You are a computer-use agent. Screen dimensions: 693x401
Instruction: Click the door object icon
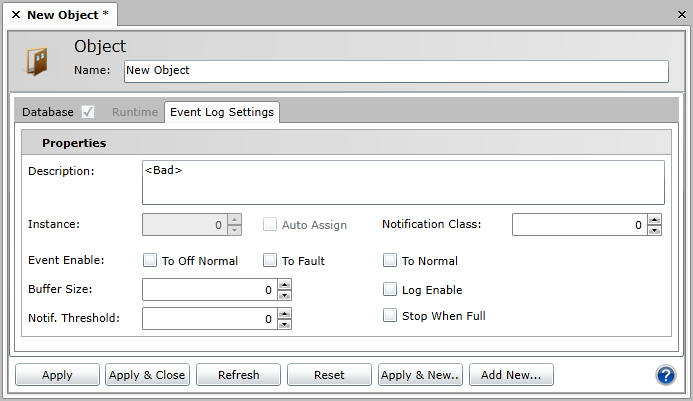tap(36, 61)
